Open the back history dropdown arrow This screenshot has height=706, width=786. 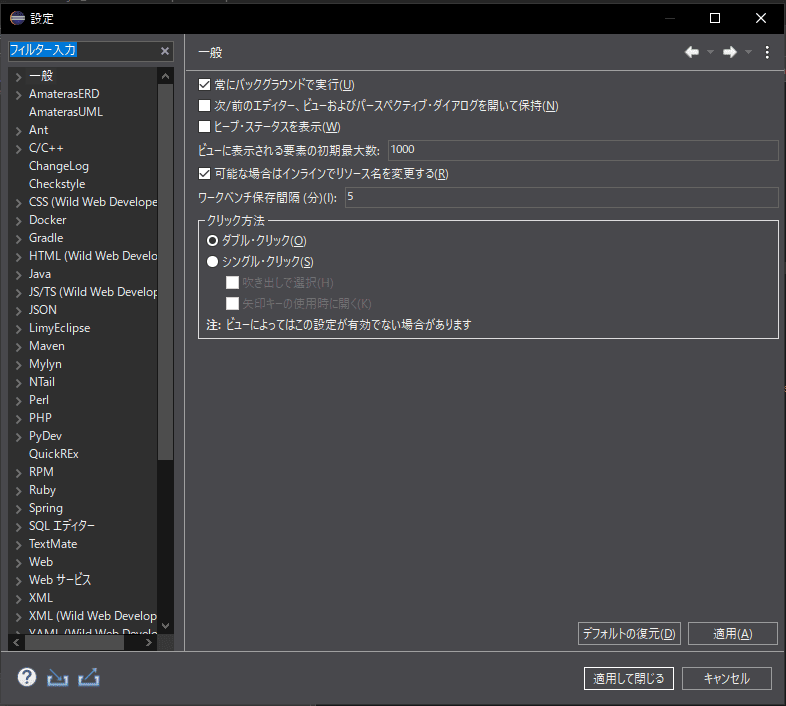(710, 52)
